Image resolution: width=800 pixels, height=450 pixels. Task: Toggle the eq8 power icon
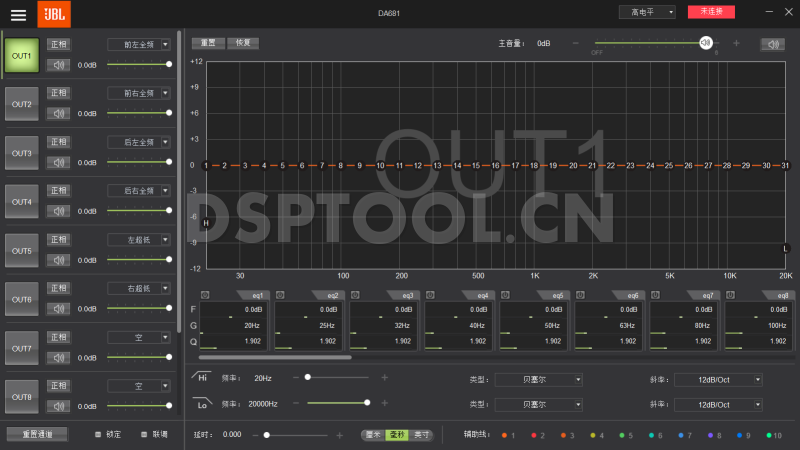point(730,295)
